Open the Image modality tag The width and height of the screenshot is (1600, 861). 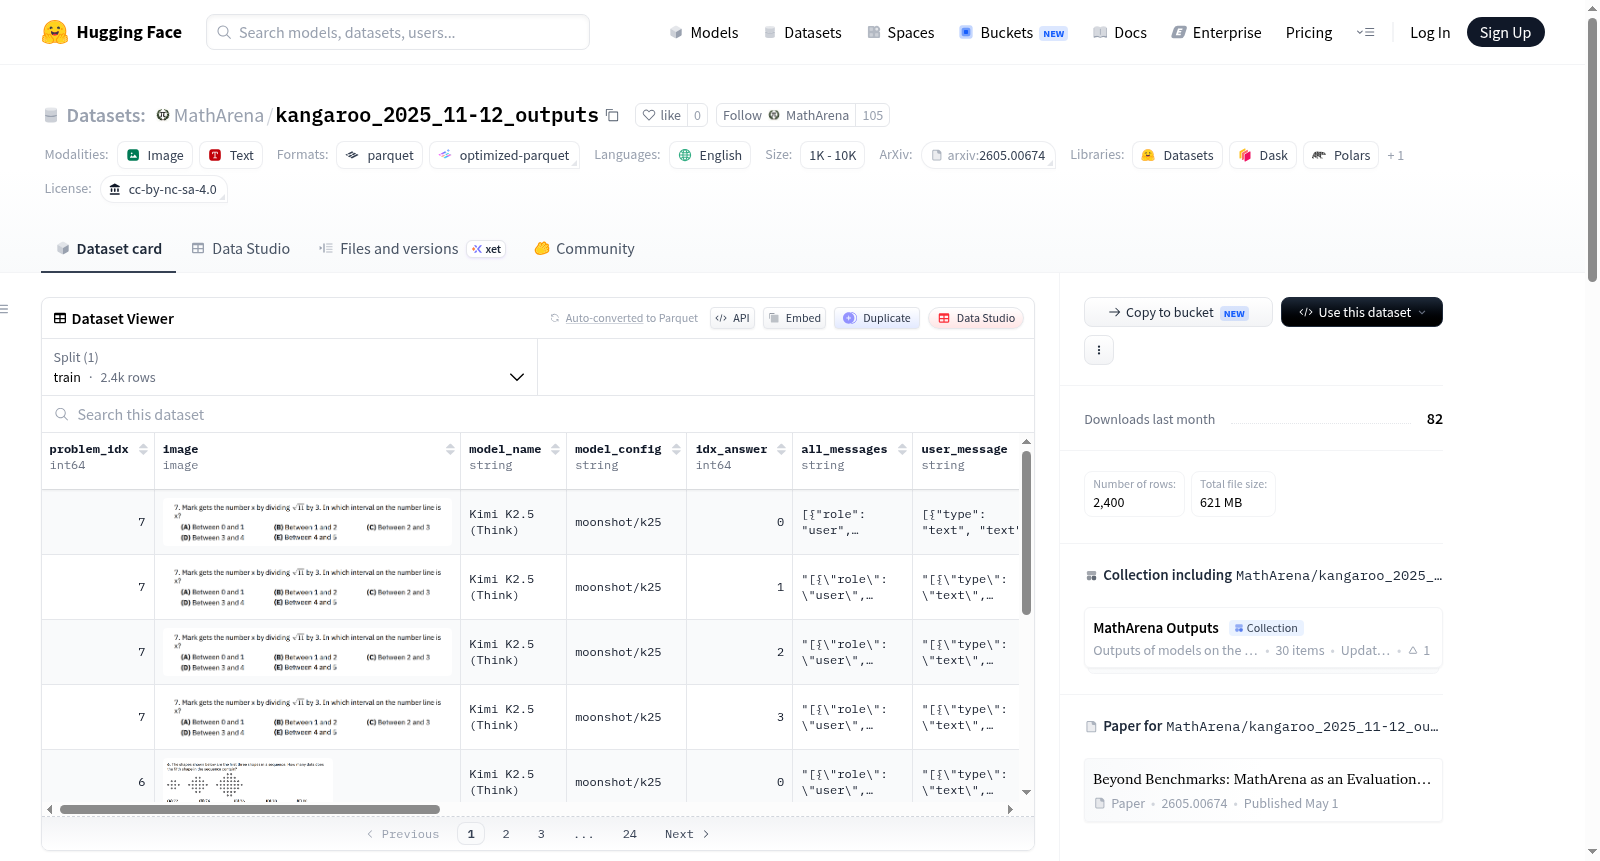pos(155,155)
